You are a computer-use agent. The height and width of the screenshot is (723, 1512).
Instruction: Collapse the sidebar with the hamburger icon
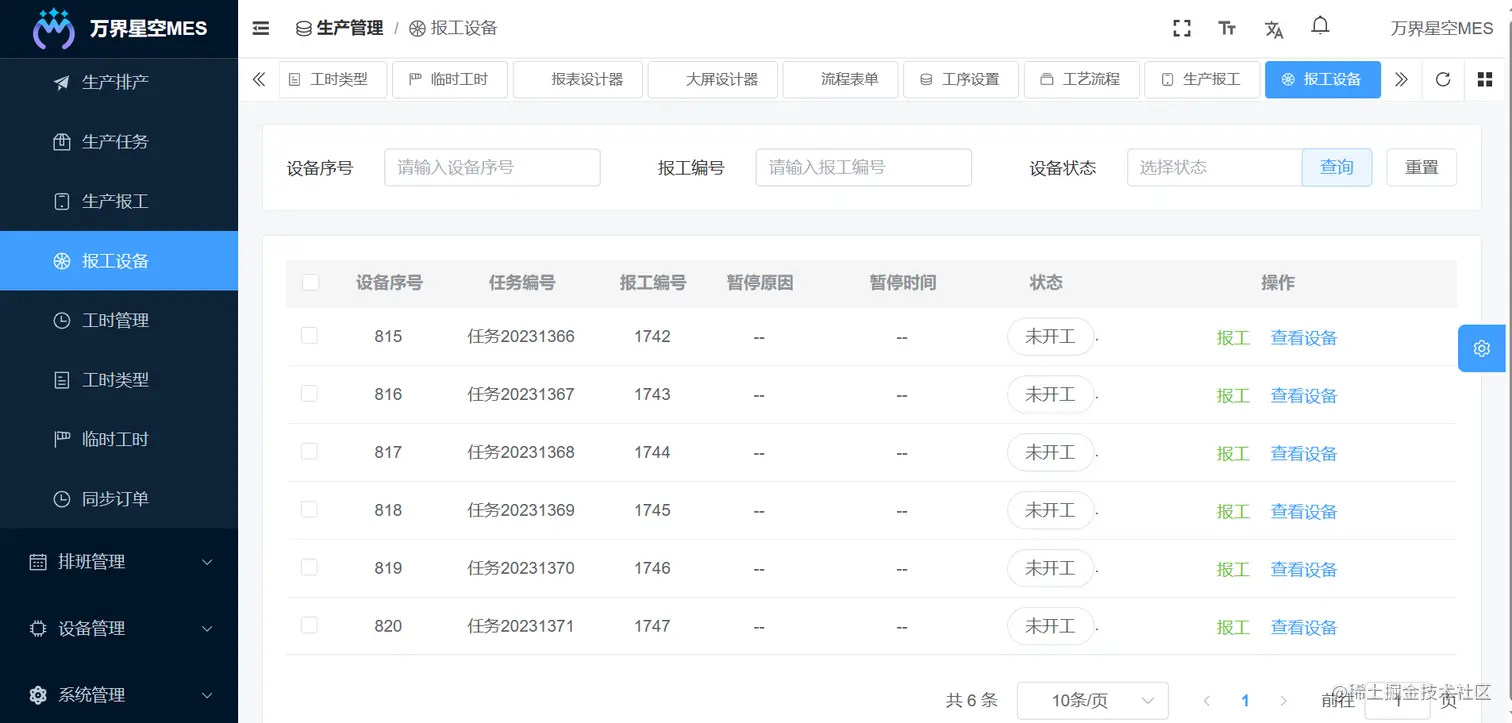pos(260,28)
